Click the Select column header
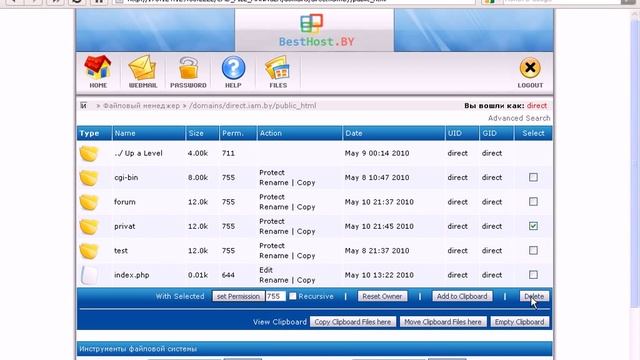The width and height of the screenshot is (640, 360). [533, 133]
